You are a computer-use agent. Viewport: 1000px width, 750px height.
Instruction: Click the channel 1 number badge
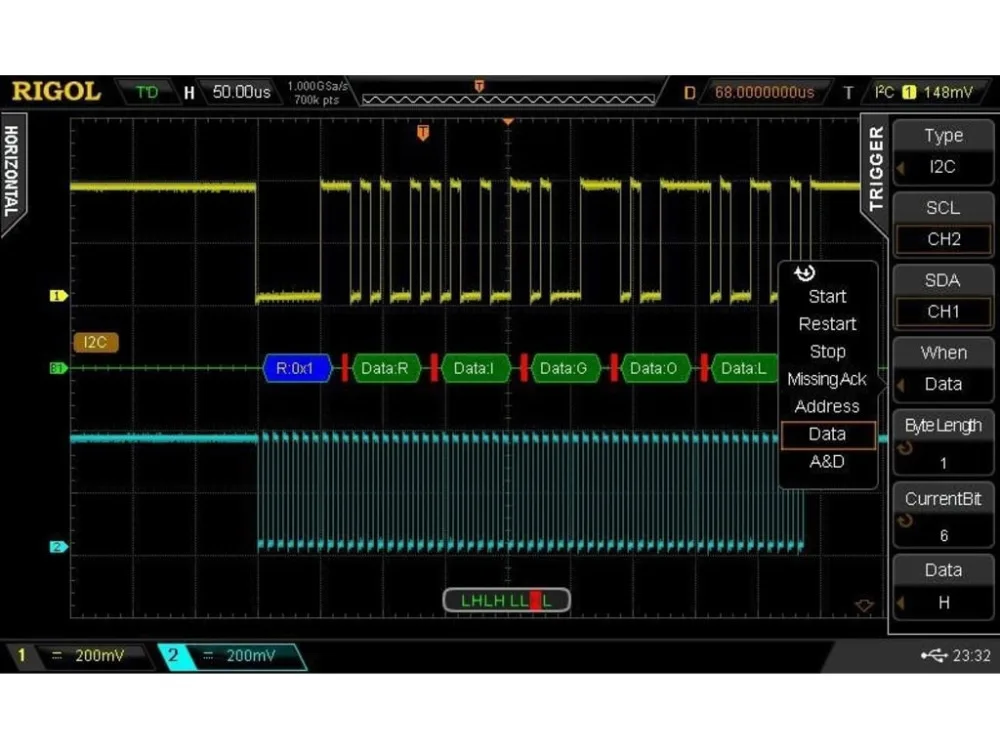[21, 656]
